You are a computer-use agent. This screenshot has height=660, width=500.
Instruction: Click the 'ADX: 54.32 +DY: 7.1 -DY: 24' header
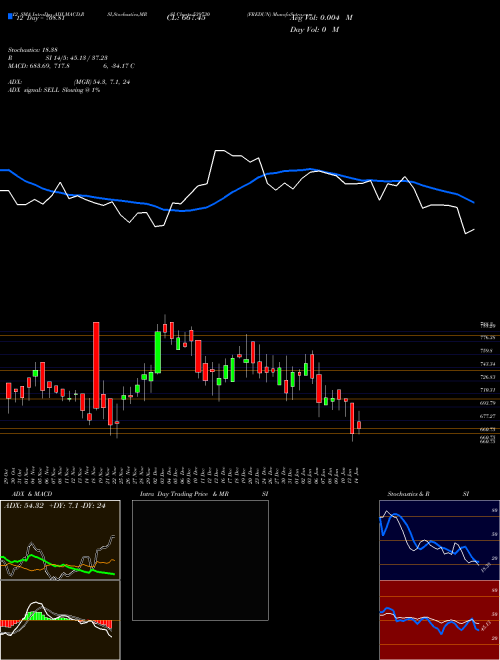55,506
